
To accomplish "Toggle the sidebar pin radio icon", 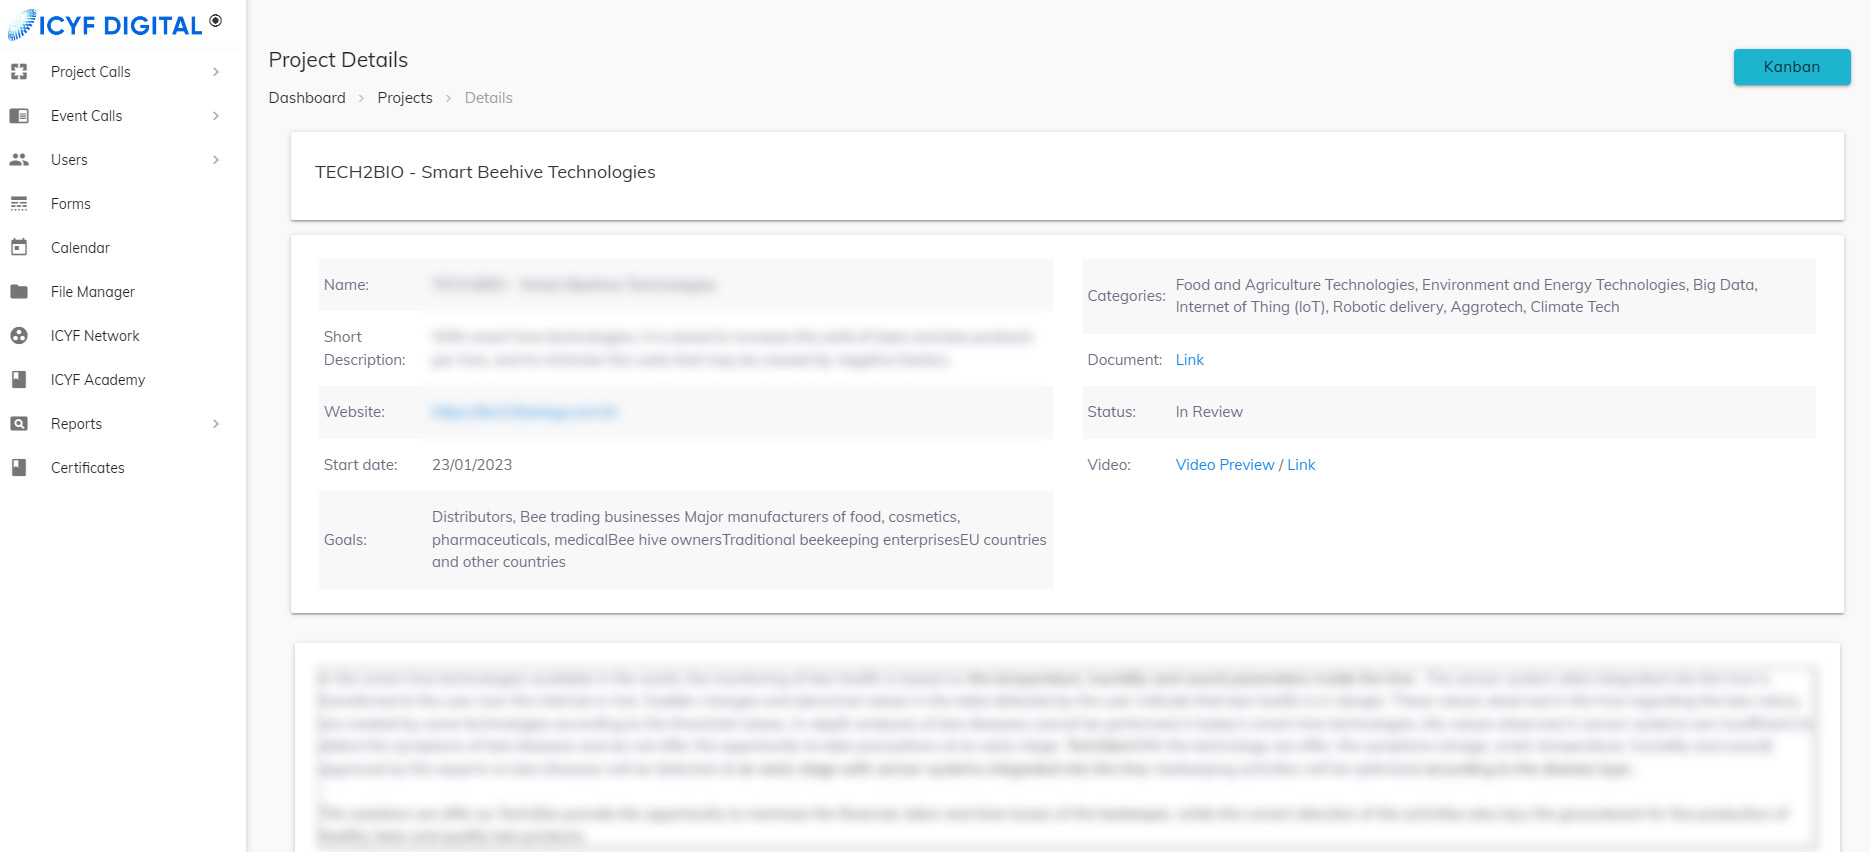I will point(215,20).
